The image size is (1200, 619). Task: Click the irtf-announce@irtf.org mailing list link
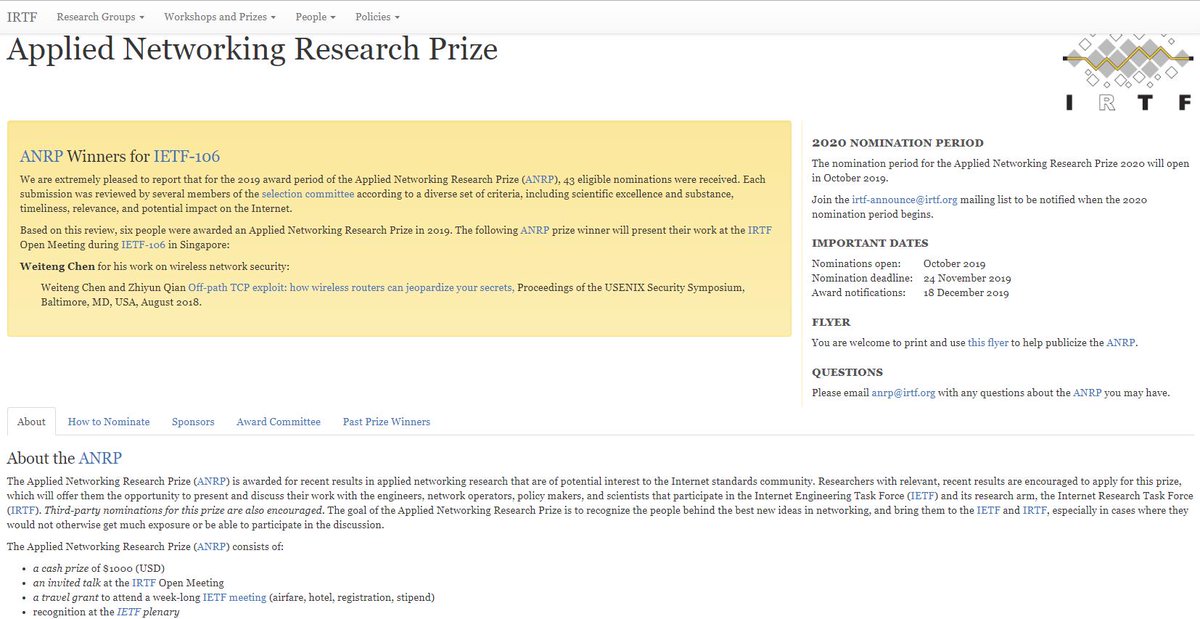click(x=905, y=200)
